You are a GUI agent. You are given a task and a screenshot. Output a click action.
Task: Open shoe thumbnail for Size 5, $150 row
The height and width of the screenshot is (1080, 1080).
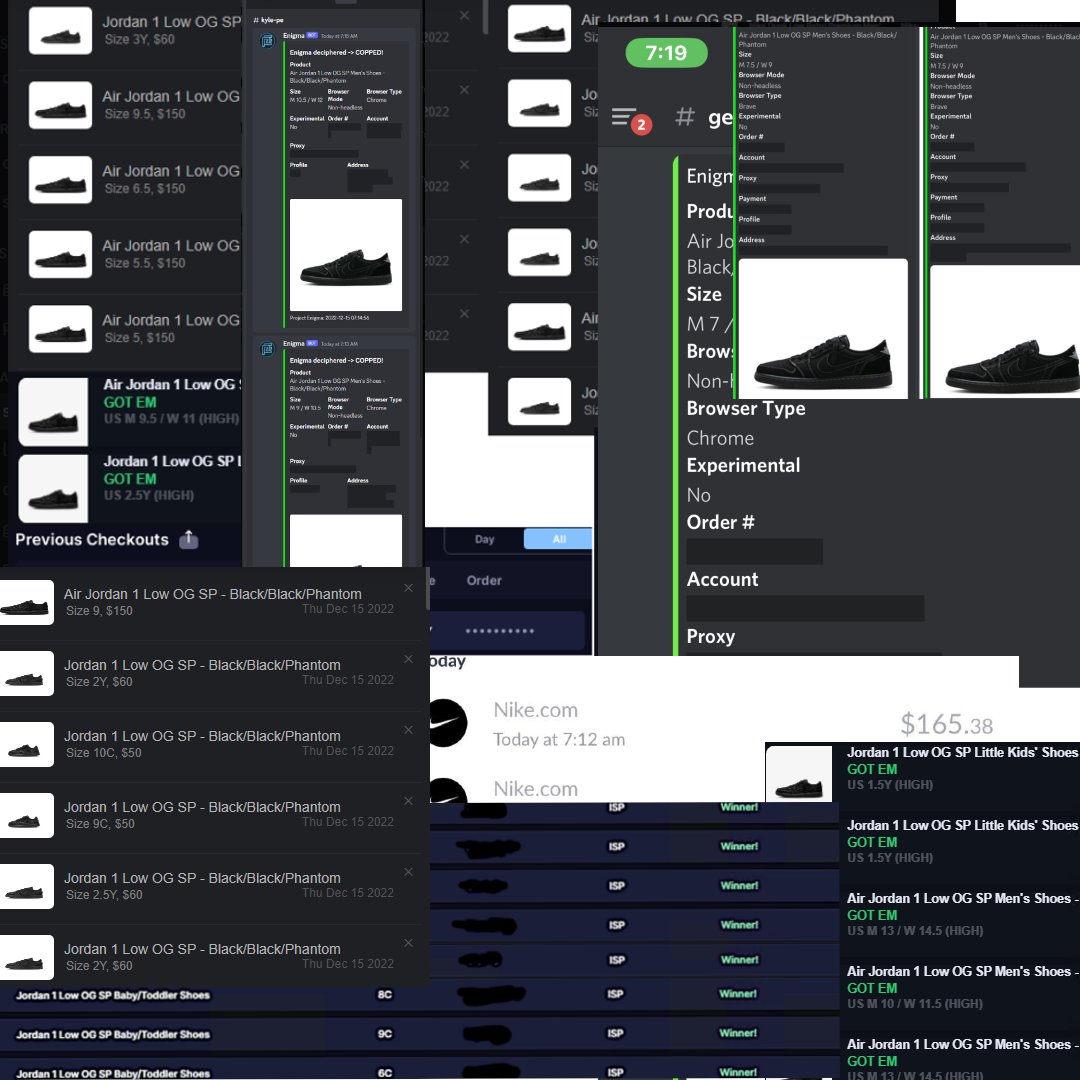(x=61, y=329)
